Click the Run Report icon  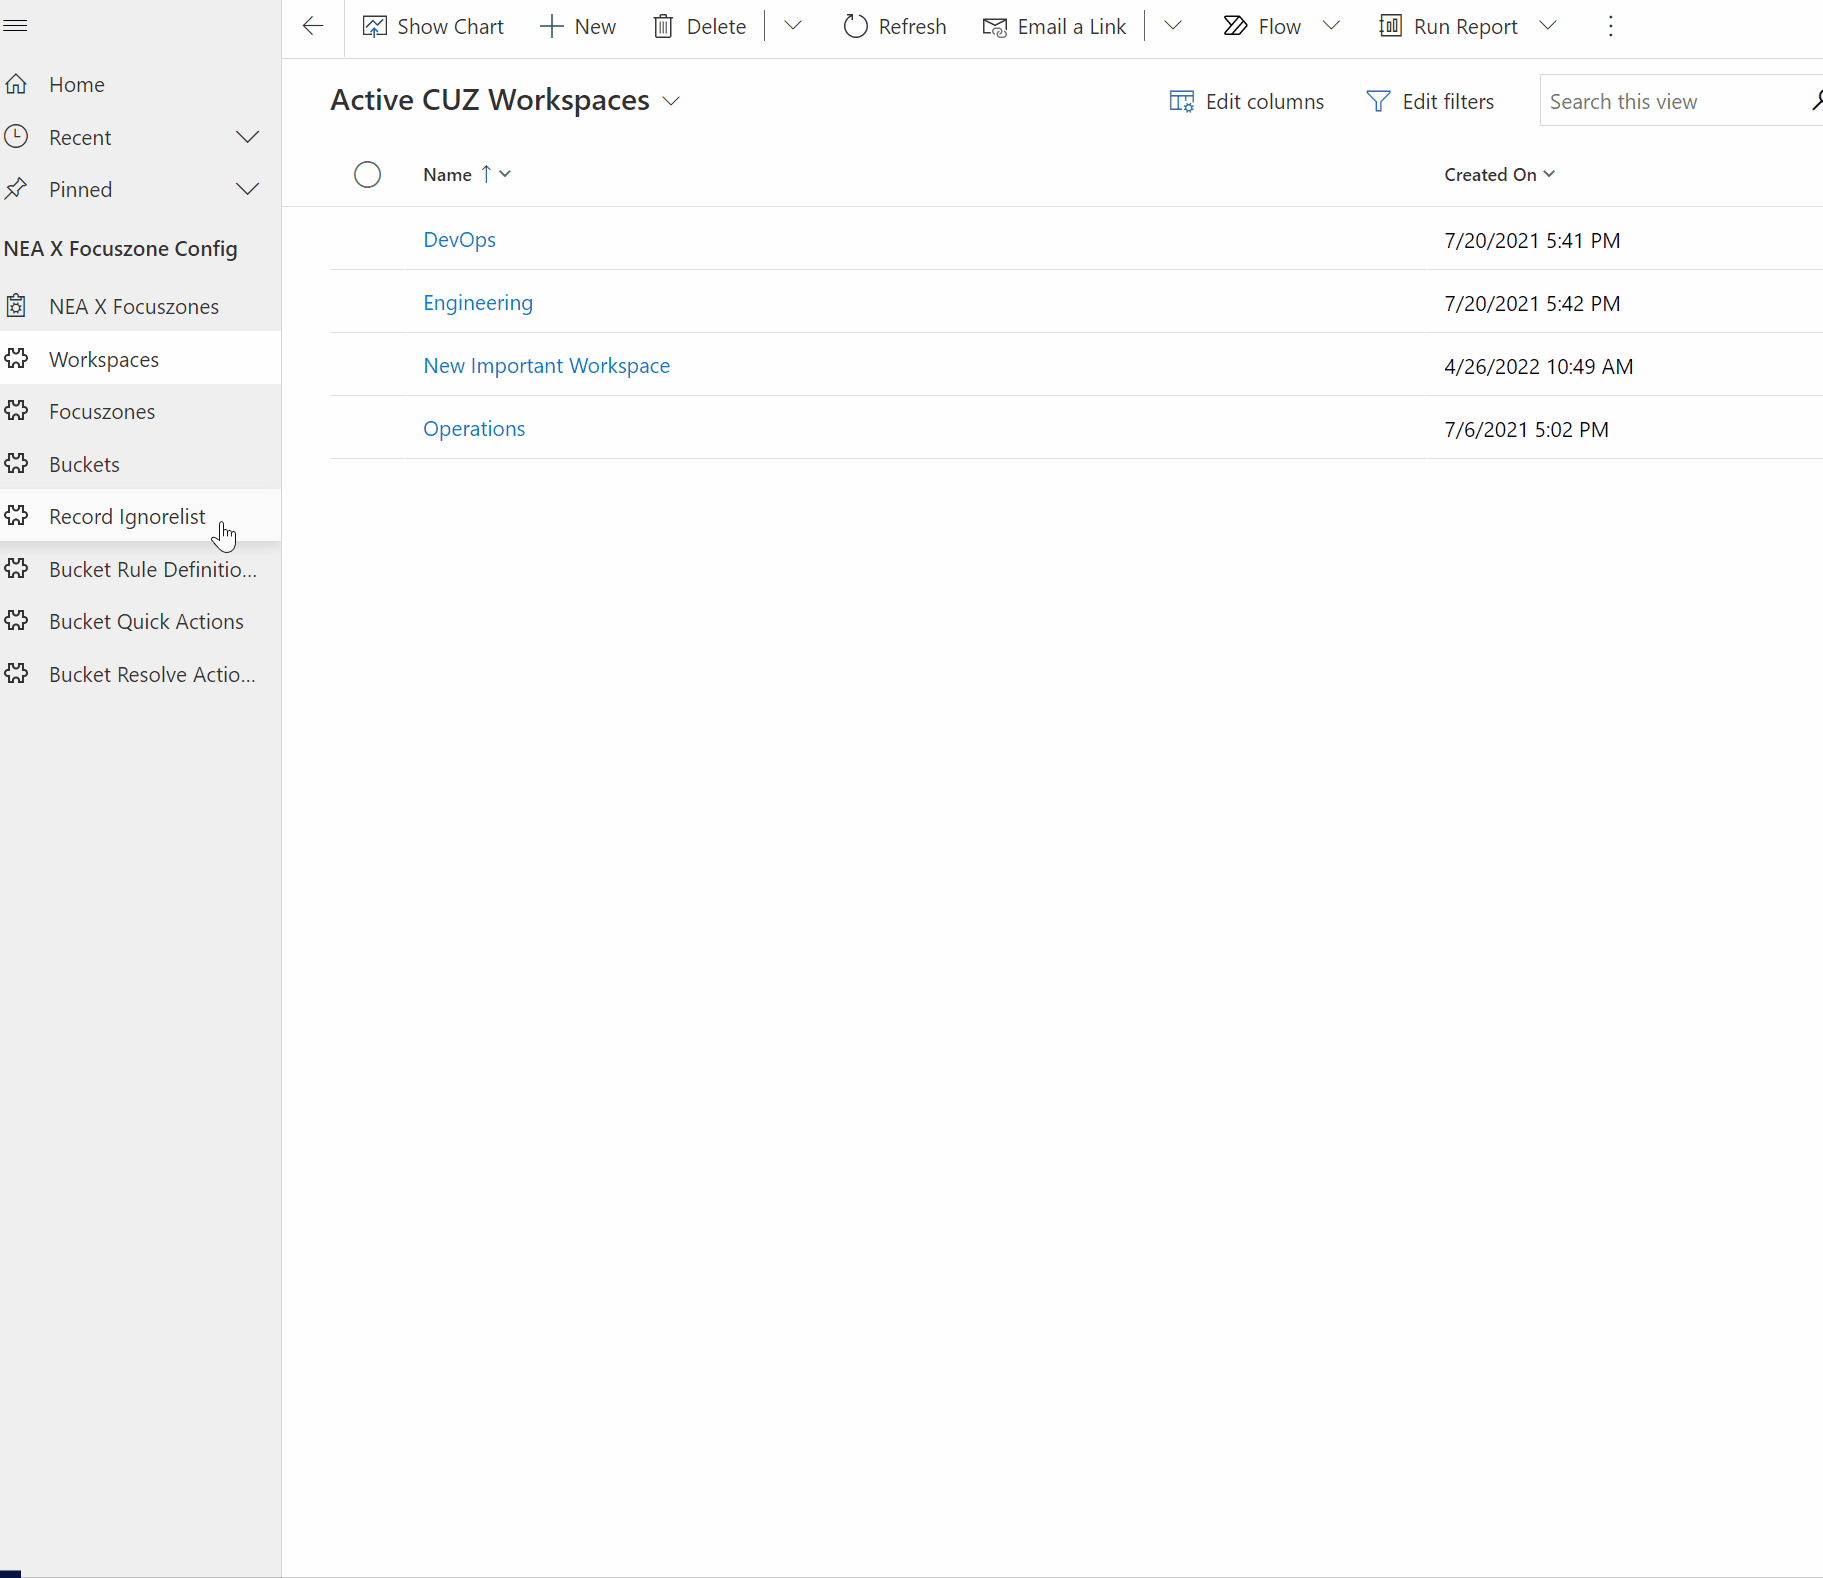click(x=1389, y=26)
